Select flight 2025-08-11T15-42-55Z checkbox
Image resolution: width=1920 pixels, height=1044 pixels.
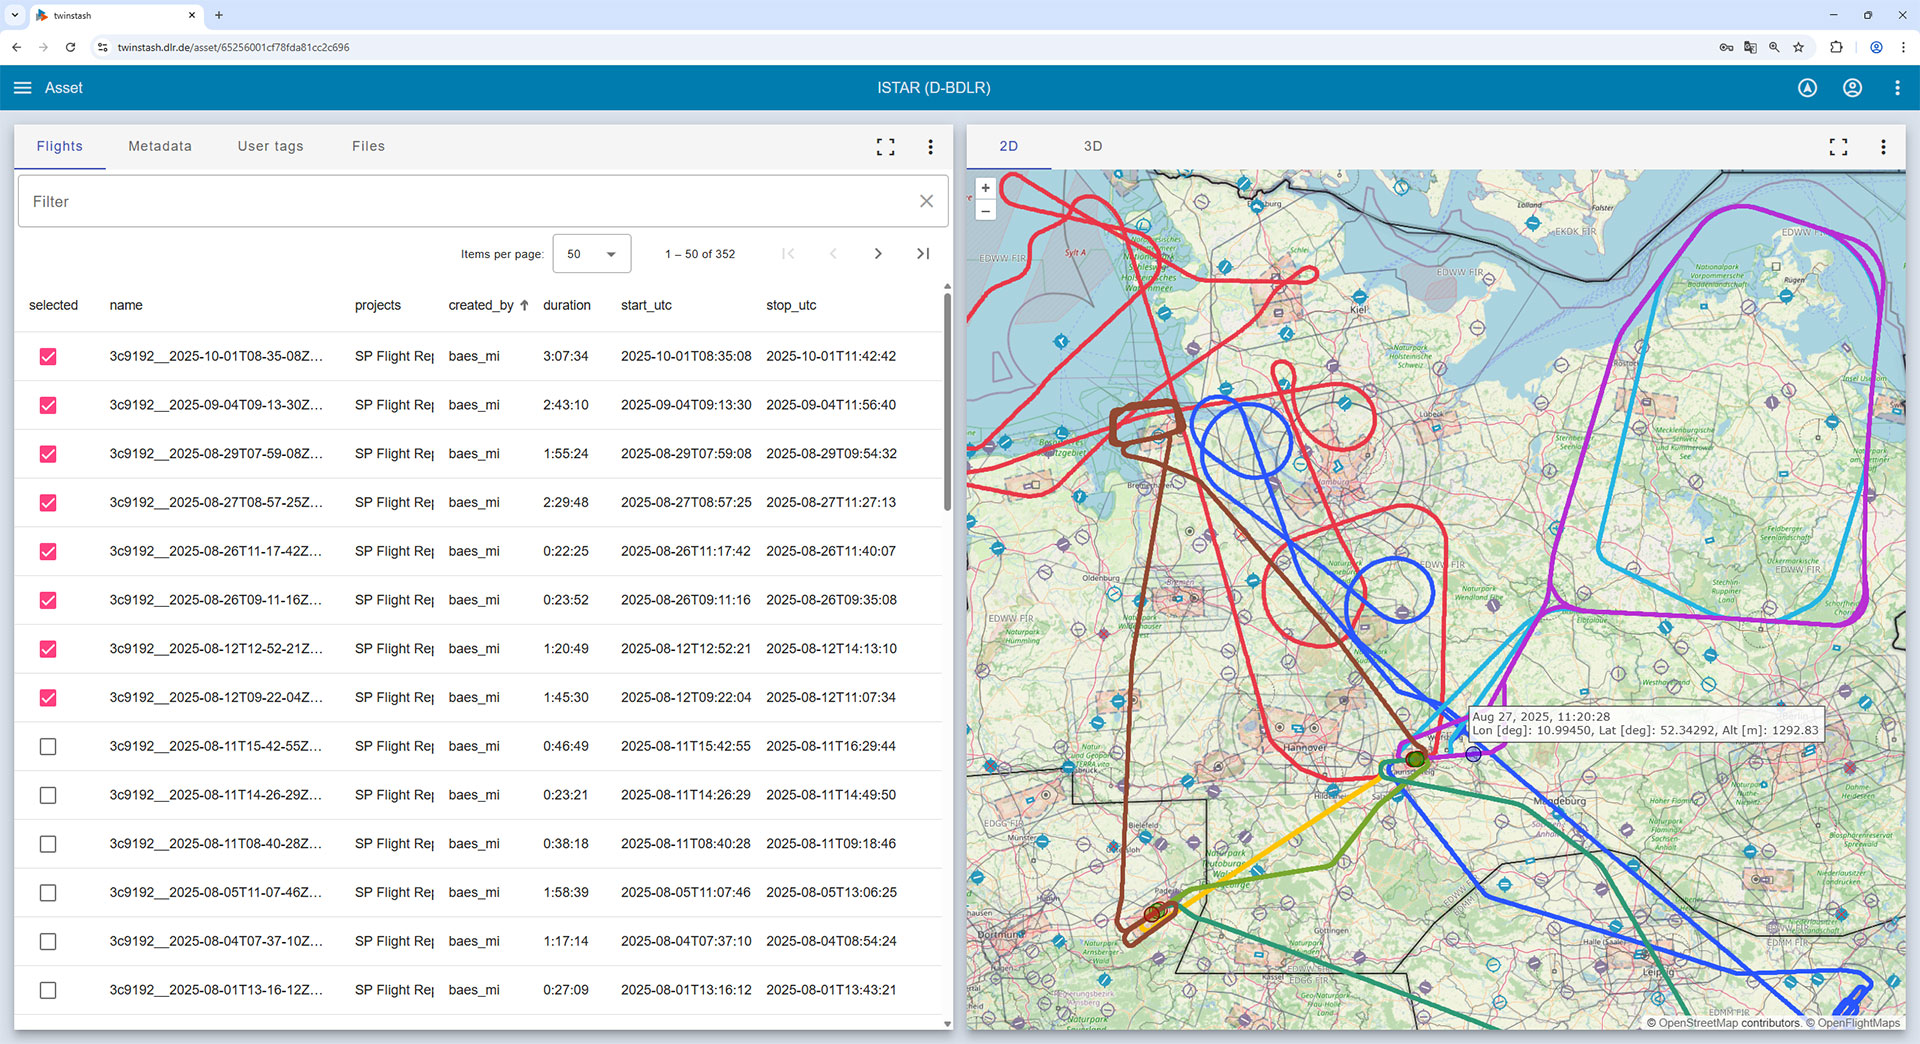tap(48, 747)
